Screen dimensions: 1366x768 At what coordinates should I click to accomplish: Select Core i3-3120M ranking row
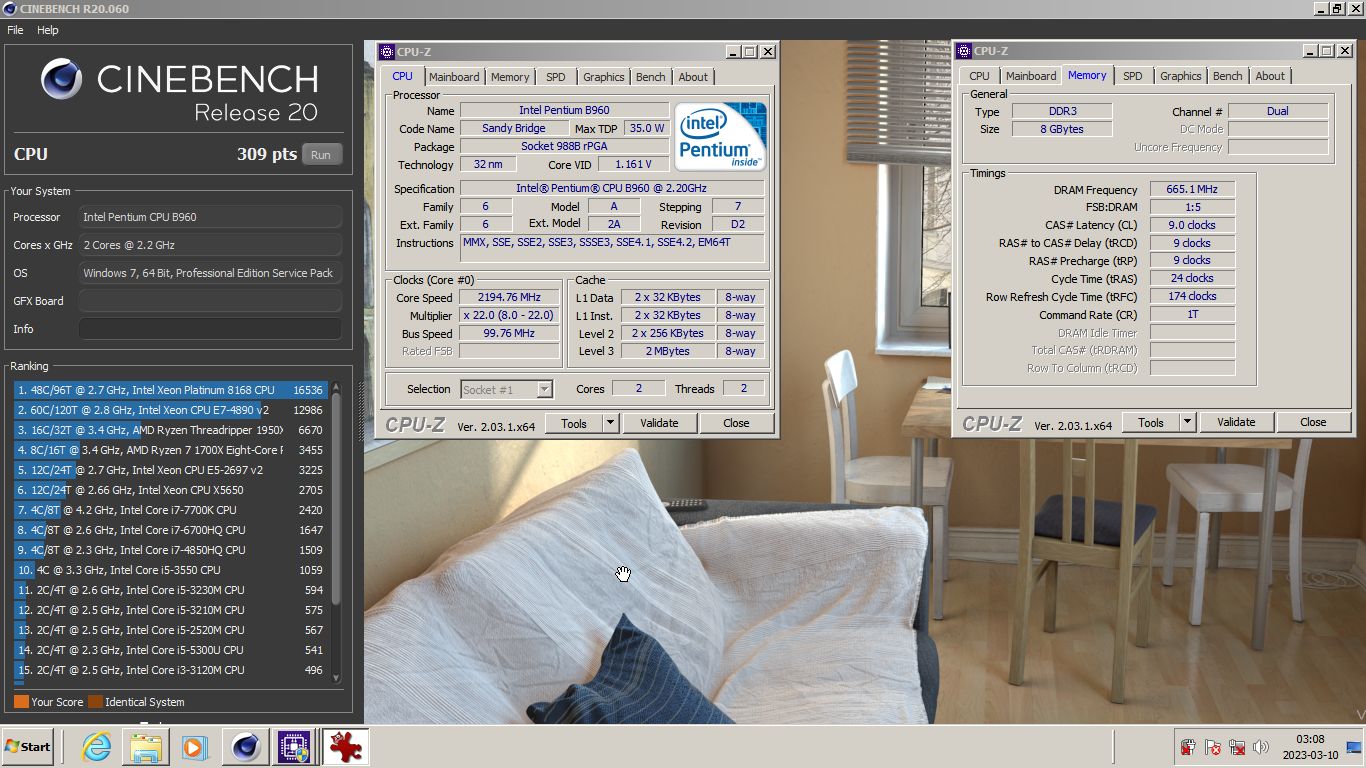coord(170,670)
